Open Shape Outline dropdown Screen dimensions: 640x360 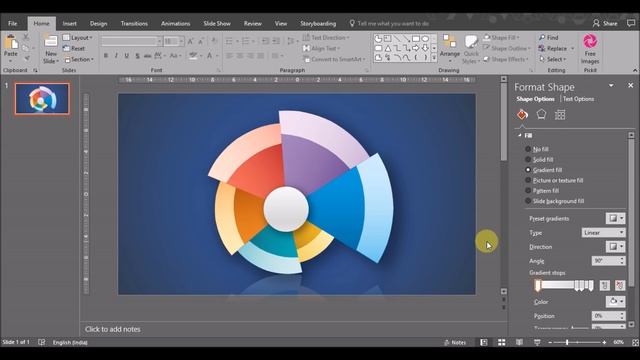507,48
